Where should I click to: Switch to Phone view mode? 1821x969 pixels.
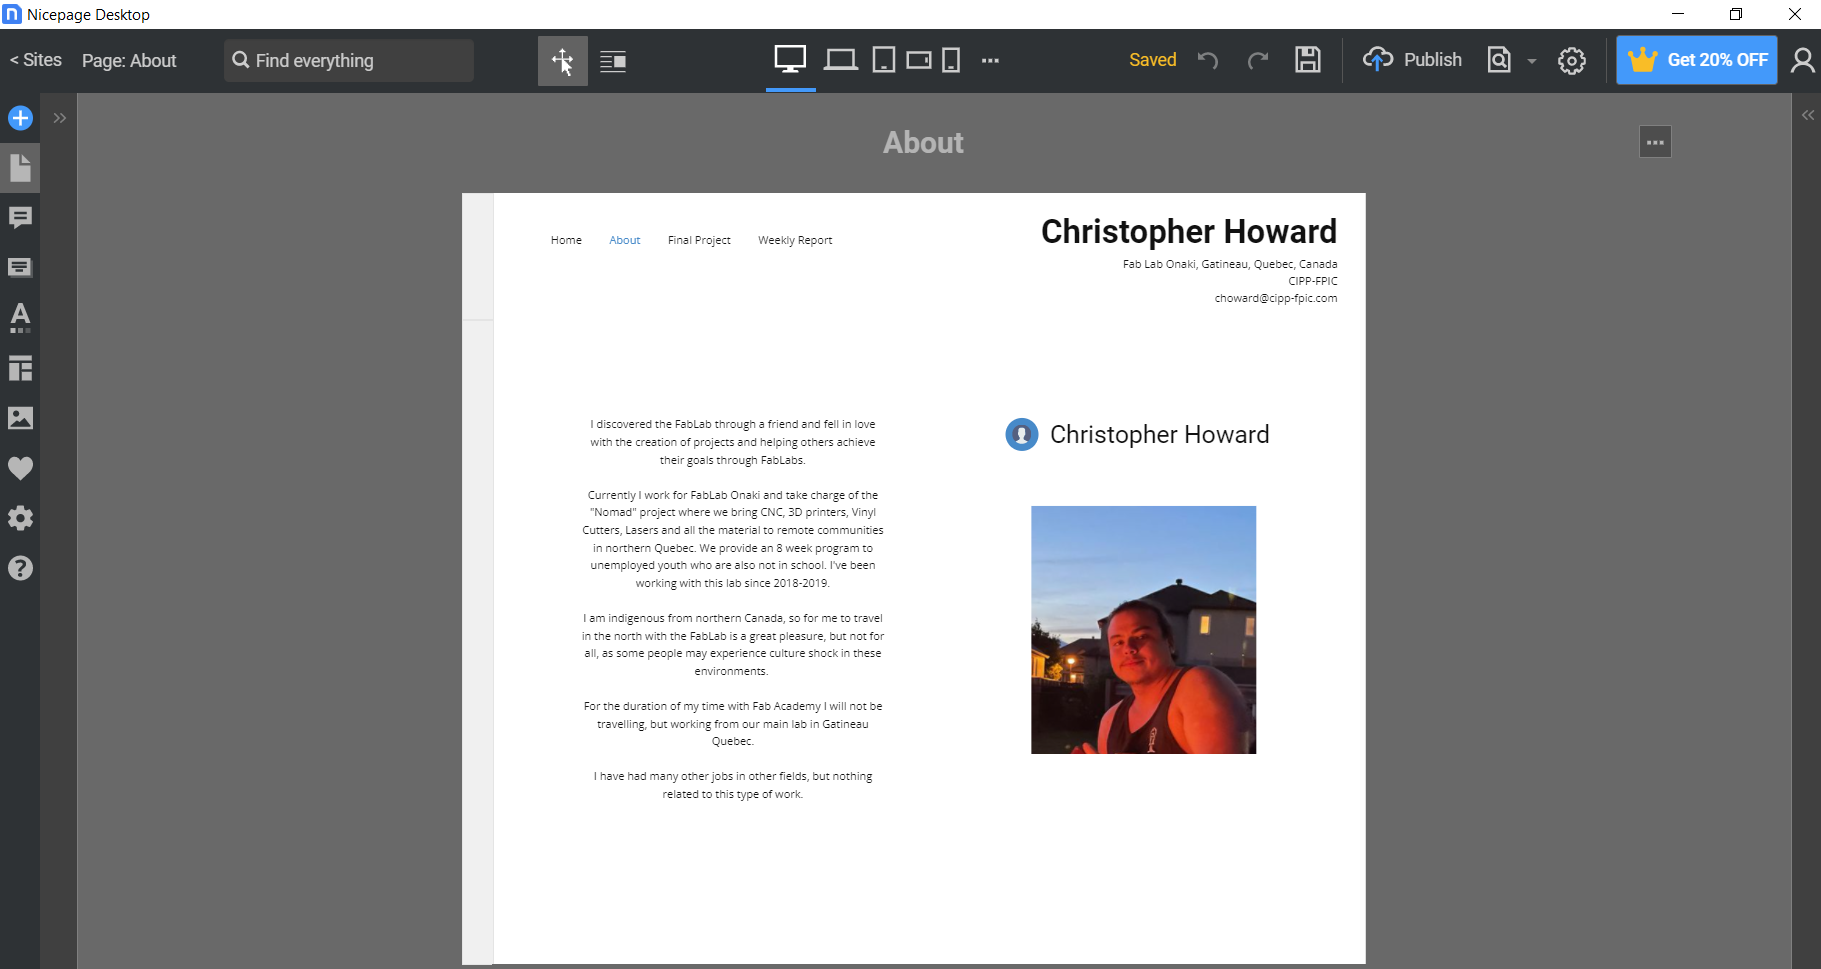click(x=952, y=60)
